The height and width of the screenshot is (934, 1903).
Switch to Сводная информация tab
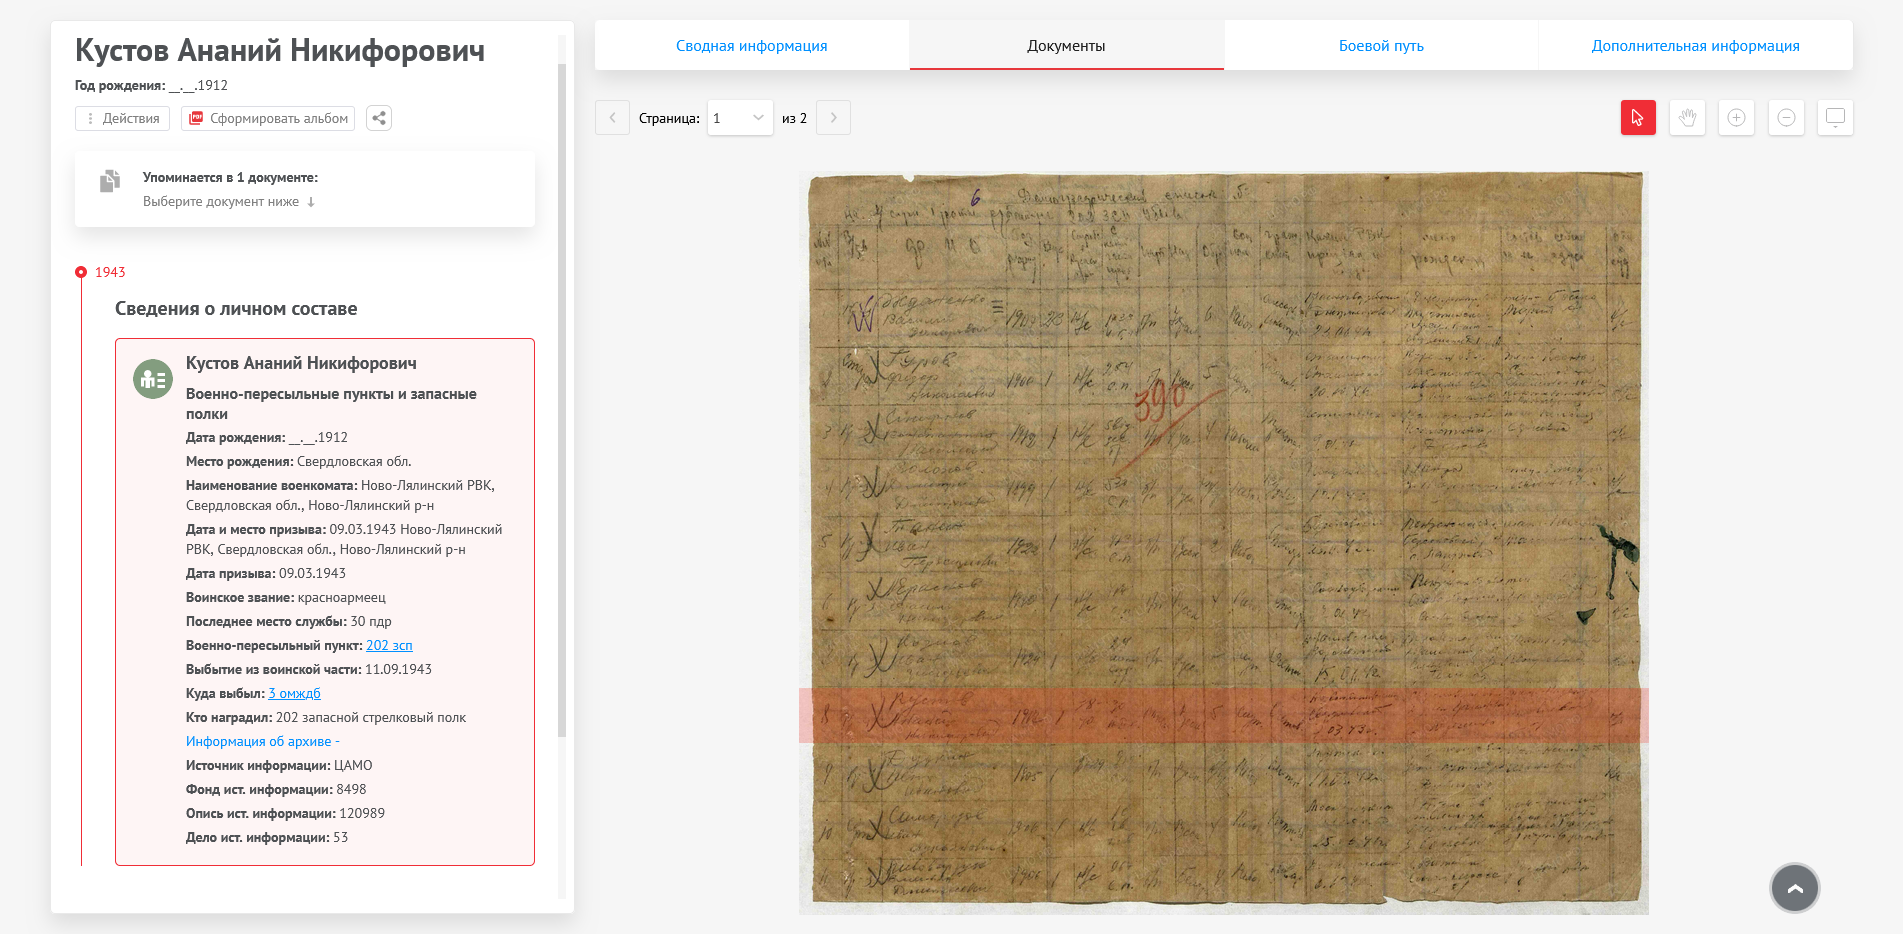[752, 46]
